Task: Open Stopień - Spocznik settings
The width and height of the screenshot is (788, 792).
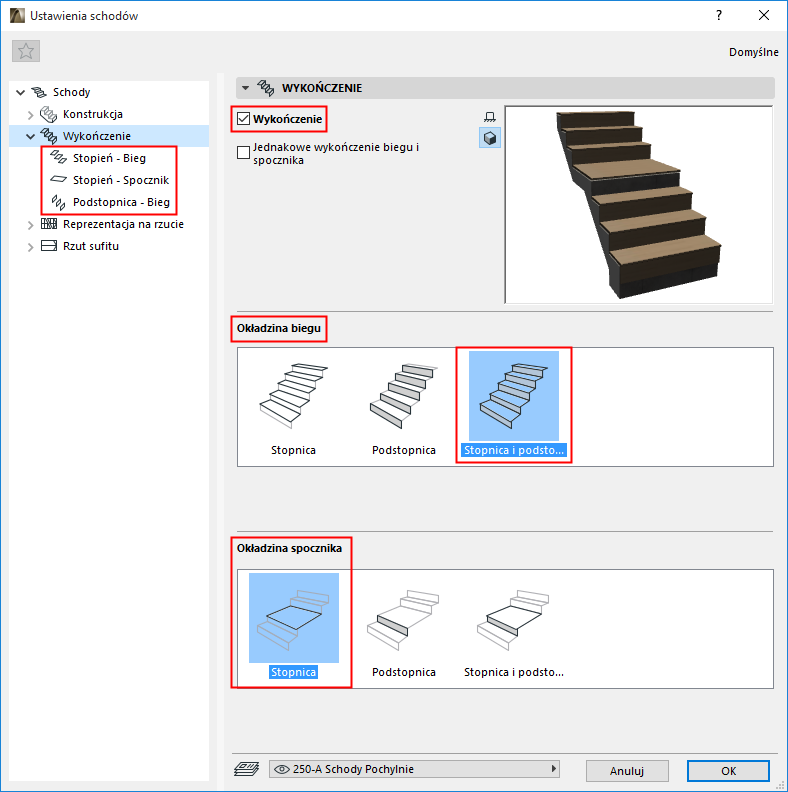Action: point(121,180)
